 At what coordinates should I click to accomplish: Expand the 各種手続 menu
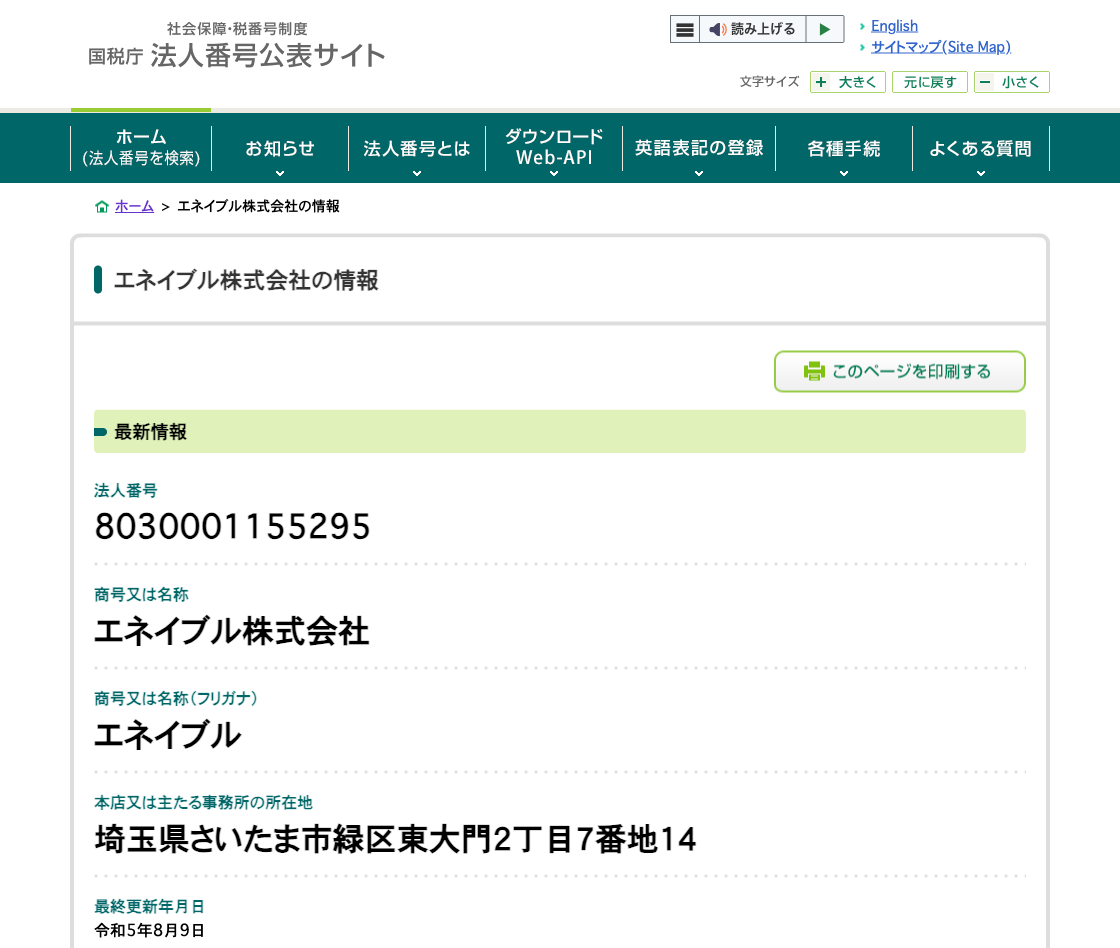coord(844,149)
